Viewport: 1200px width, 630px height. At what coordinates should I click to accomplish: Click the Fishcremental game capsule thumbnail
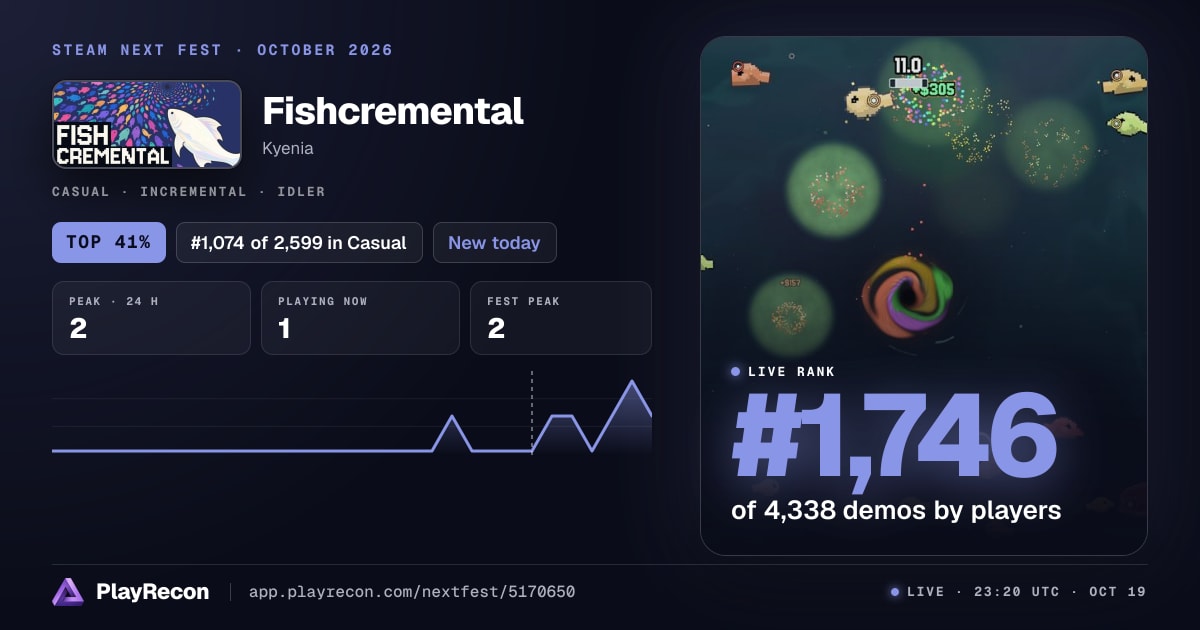tap(147, 124)
